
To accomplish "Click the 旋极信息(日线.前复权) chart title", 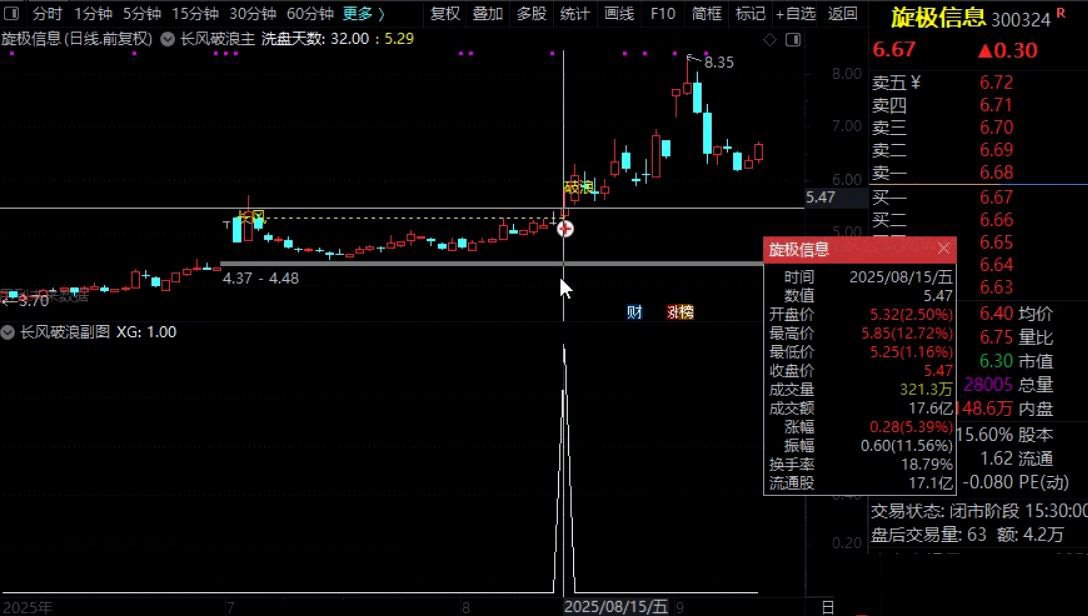I will (x=76, y=39).
